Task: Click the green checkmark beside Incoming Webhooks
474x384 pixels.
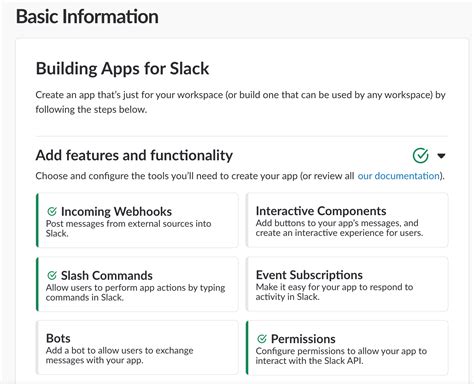Action: [x=52, y=211]
